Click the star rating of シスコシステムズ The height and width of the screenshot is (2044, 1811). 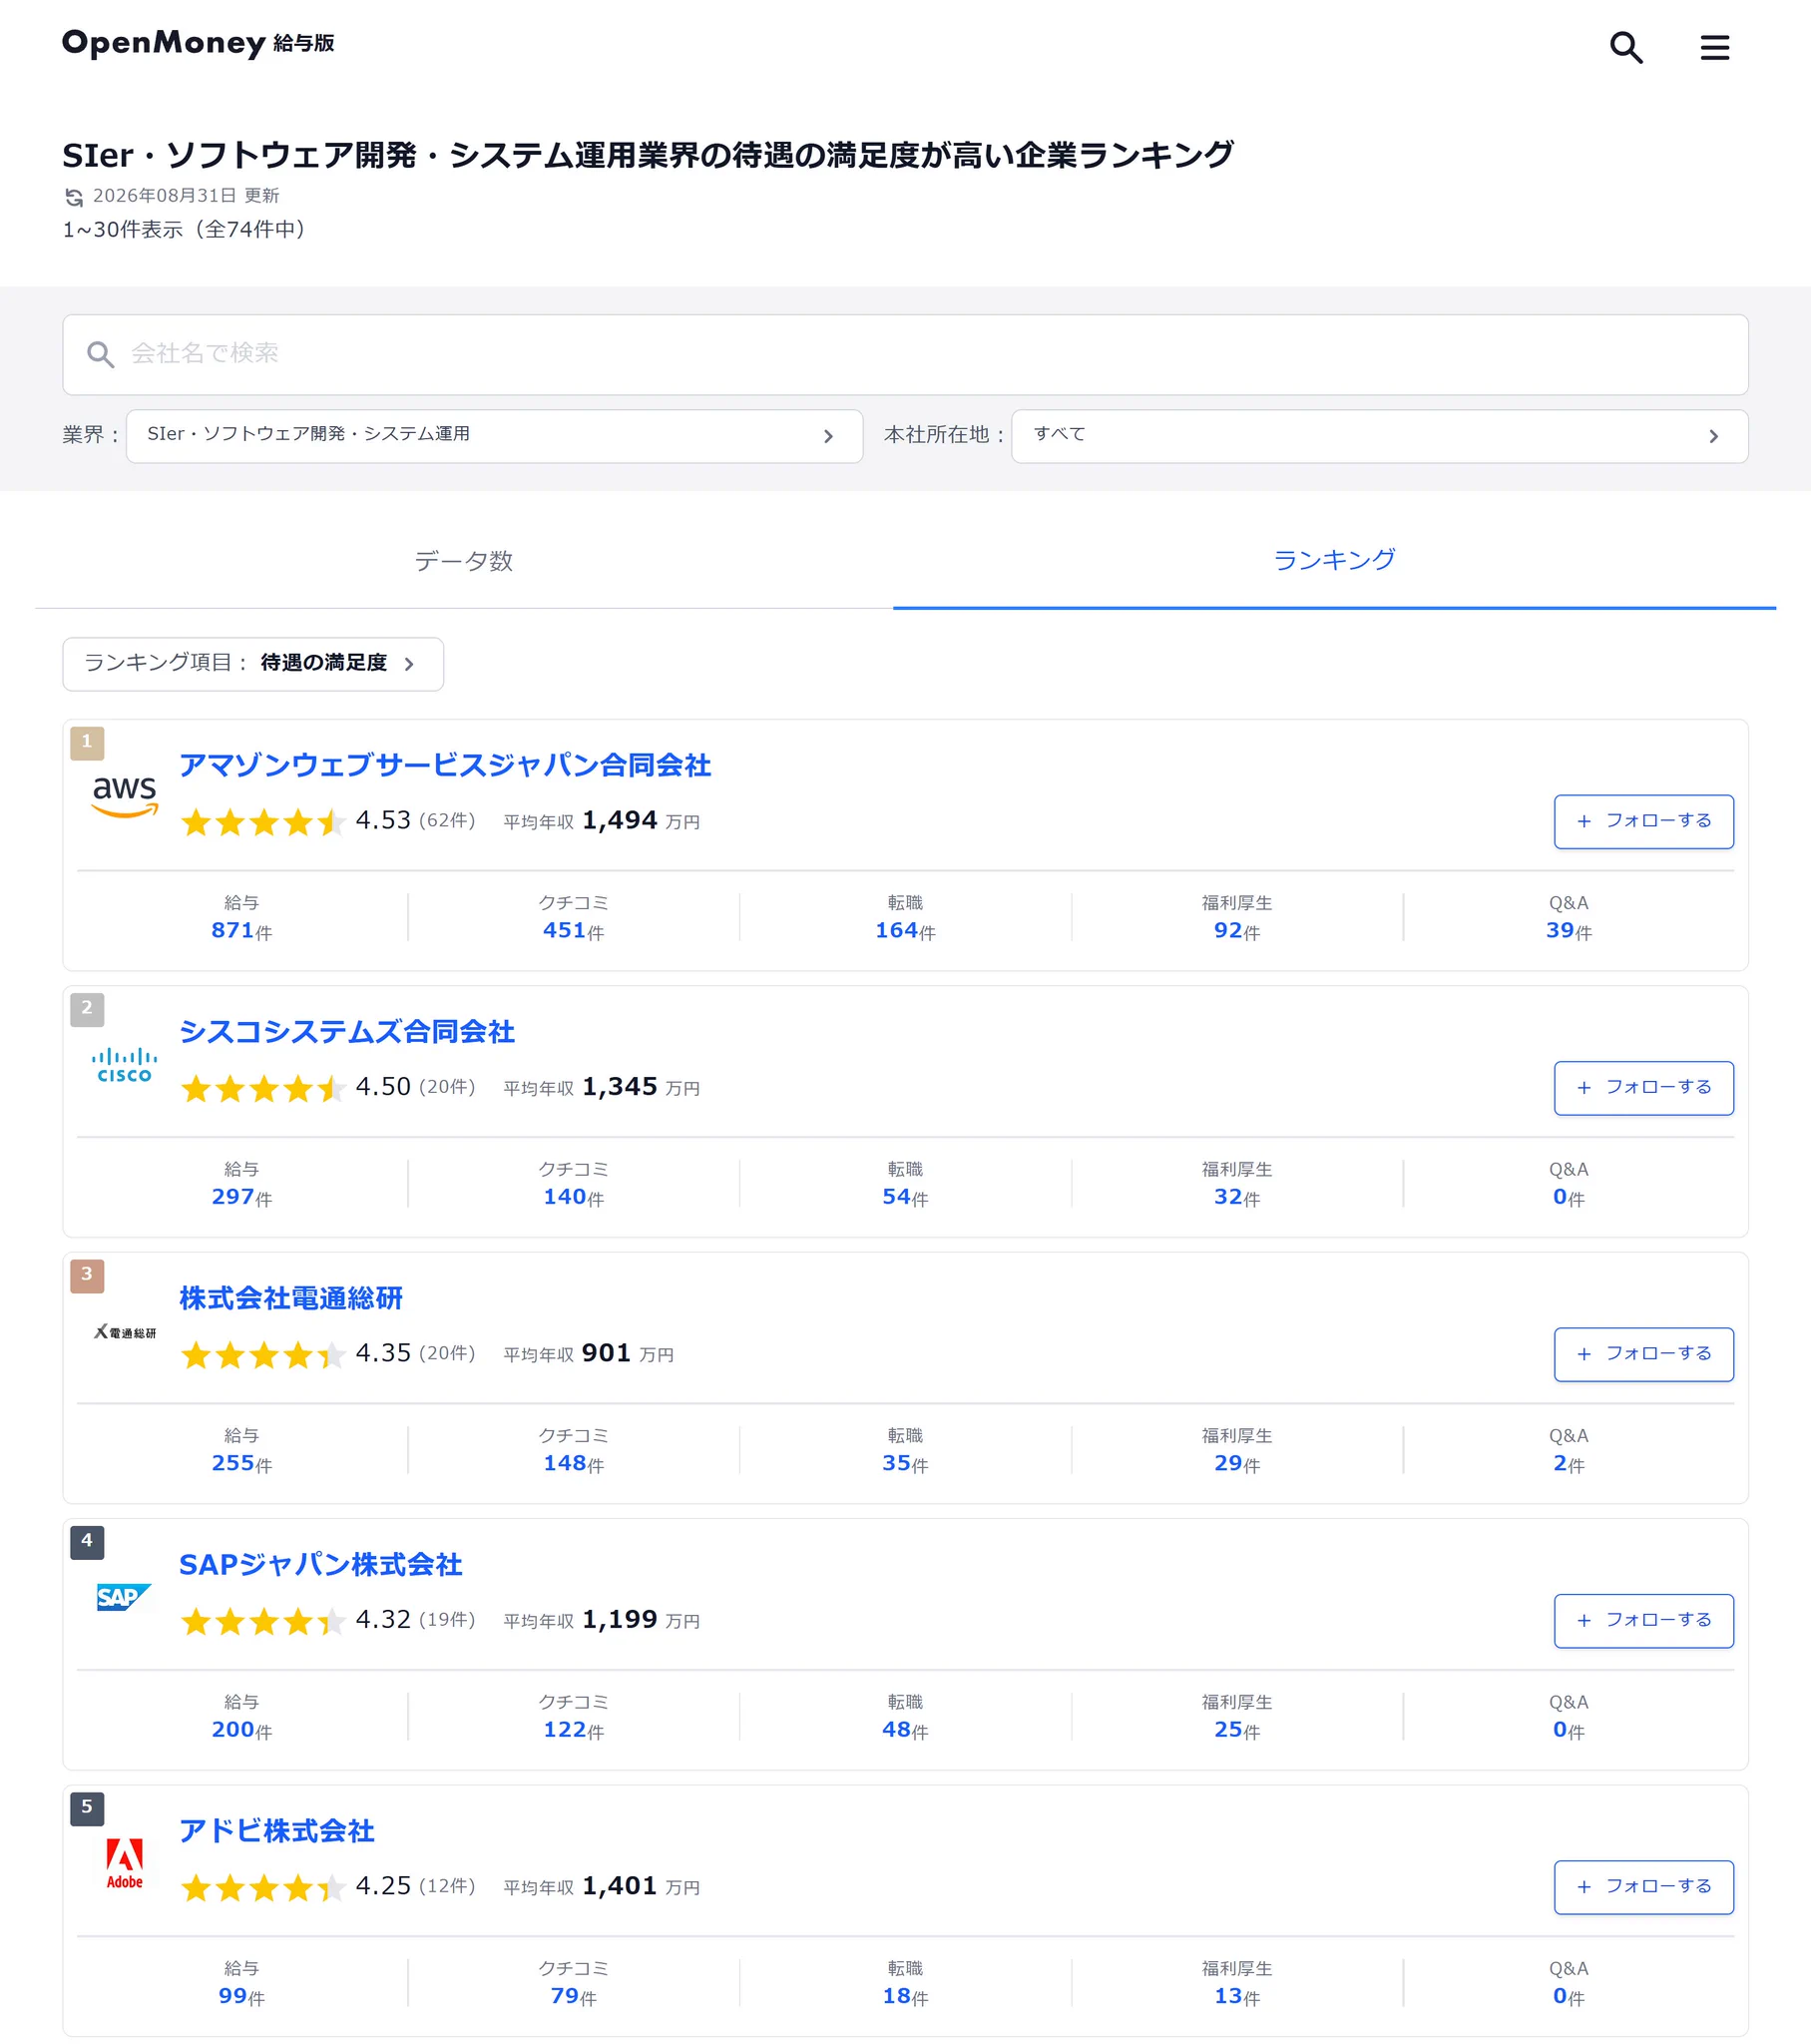click(x=263, y=1088)
